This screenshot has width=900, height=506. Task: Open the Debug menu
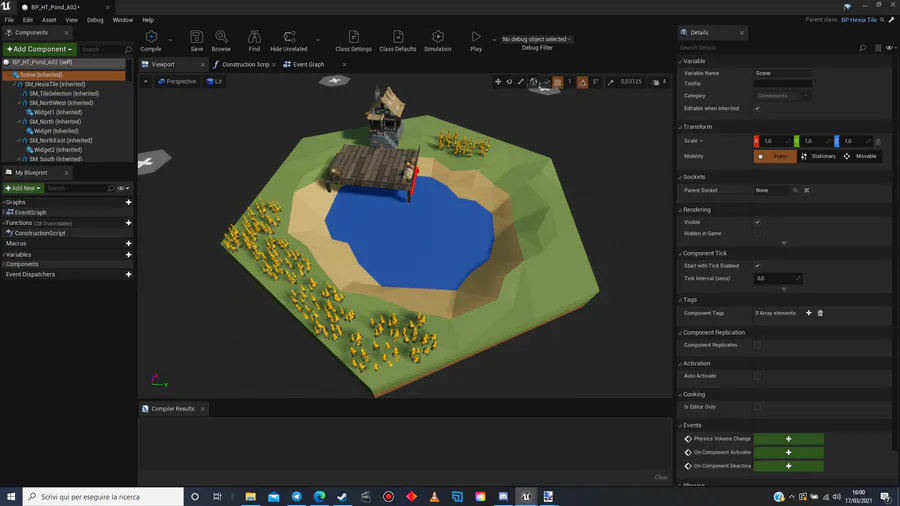tap(95, 20)
